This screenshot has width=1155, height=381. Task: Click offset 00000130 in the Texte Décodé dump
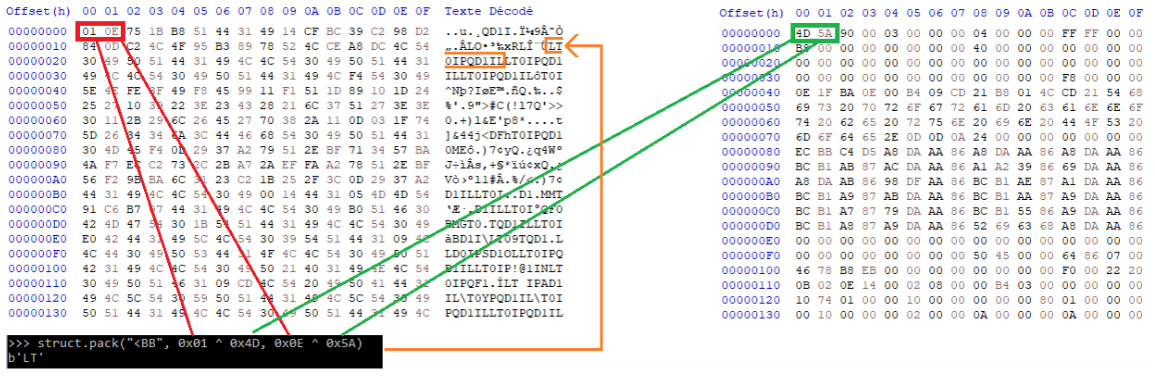(x=38, y=312)
